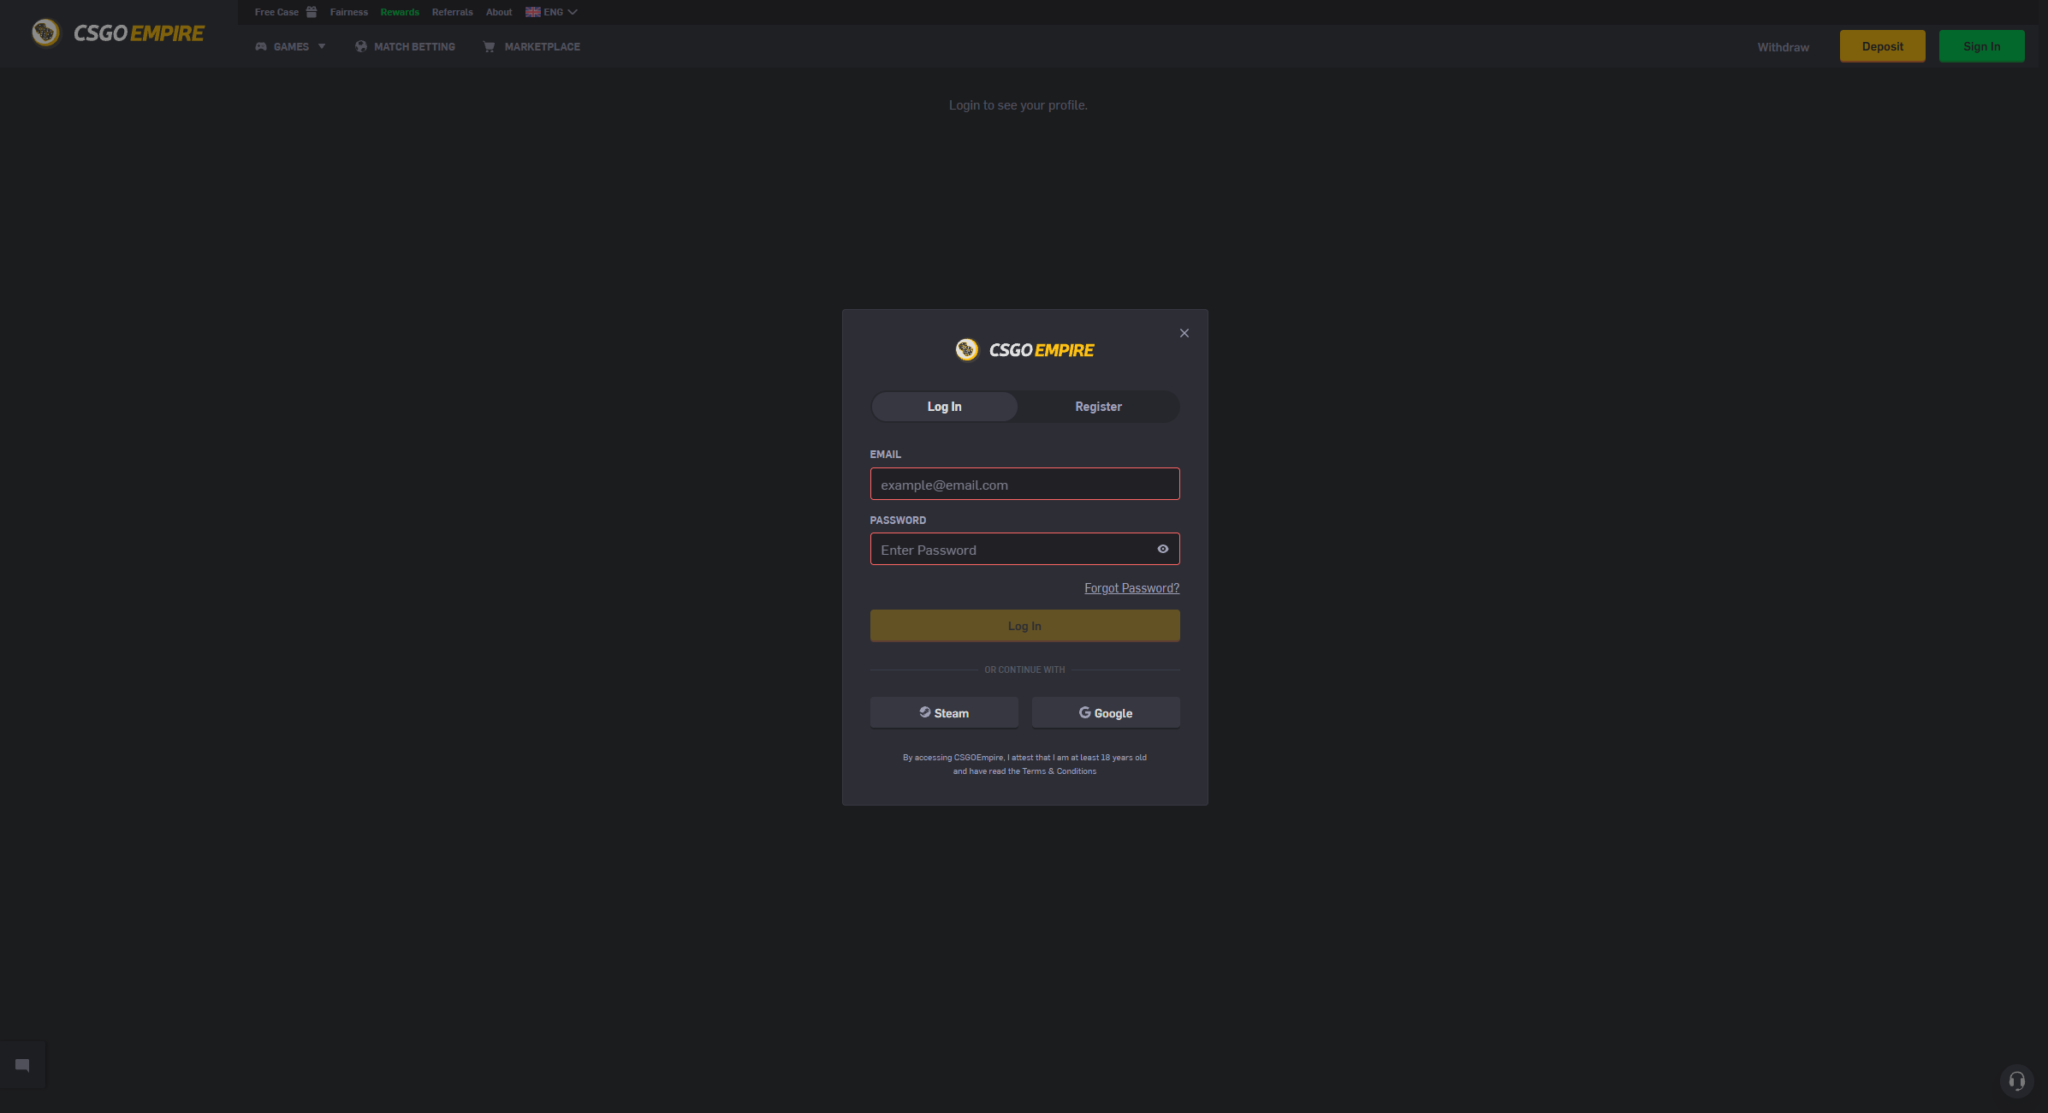Select the Log In tab
Viewport: 2048px width, 1113px height.
pyautogui.click(x=944, y=406)
